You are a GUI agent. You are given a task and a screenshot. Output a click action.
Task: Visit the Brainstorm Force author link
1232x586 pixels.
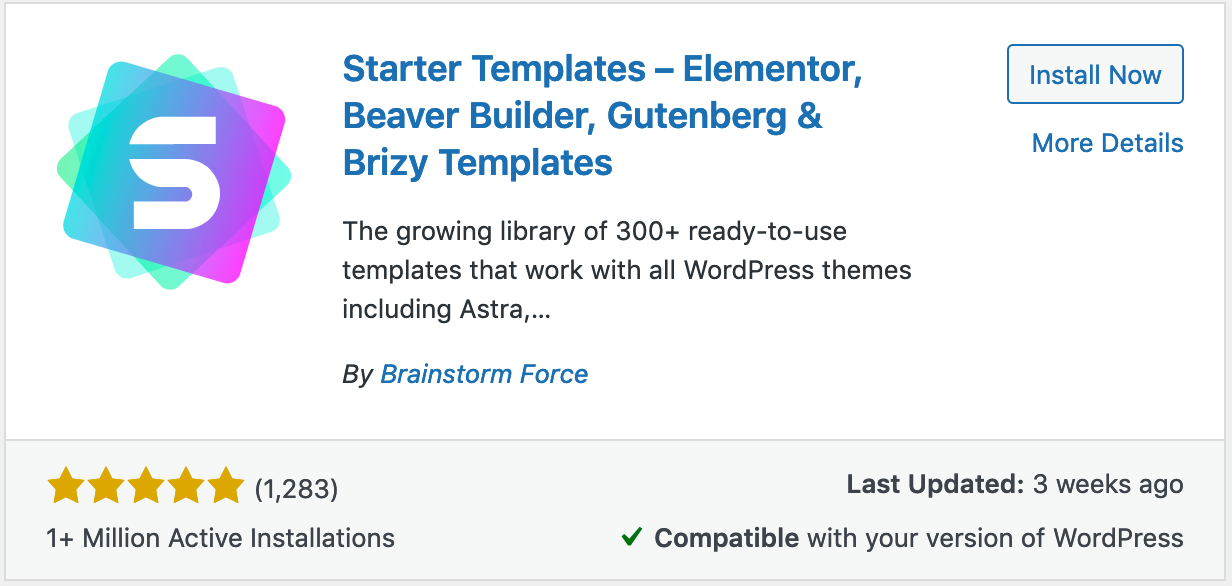tap(484, 374)
